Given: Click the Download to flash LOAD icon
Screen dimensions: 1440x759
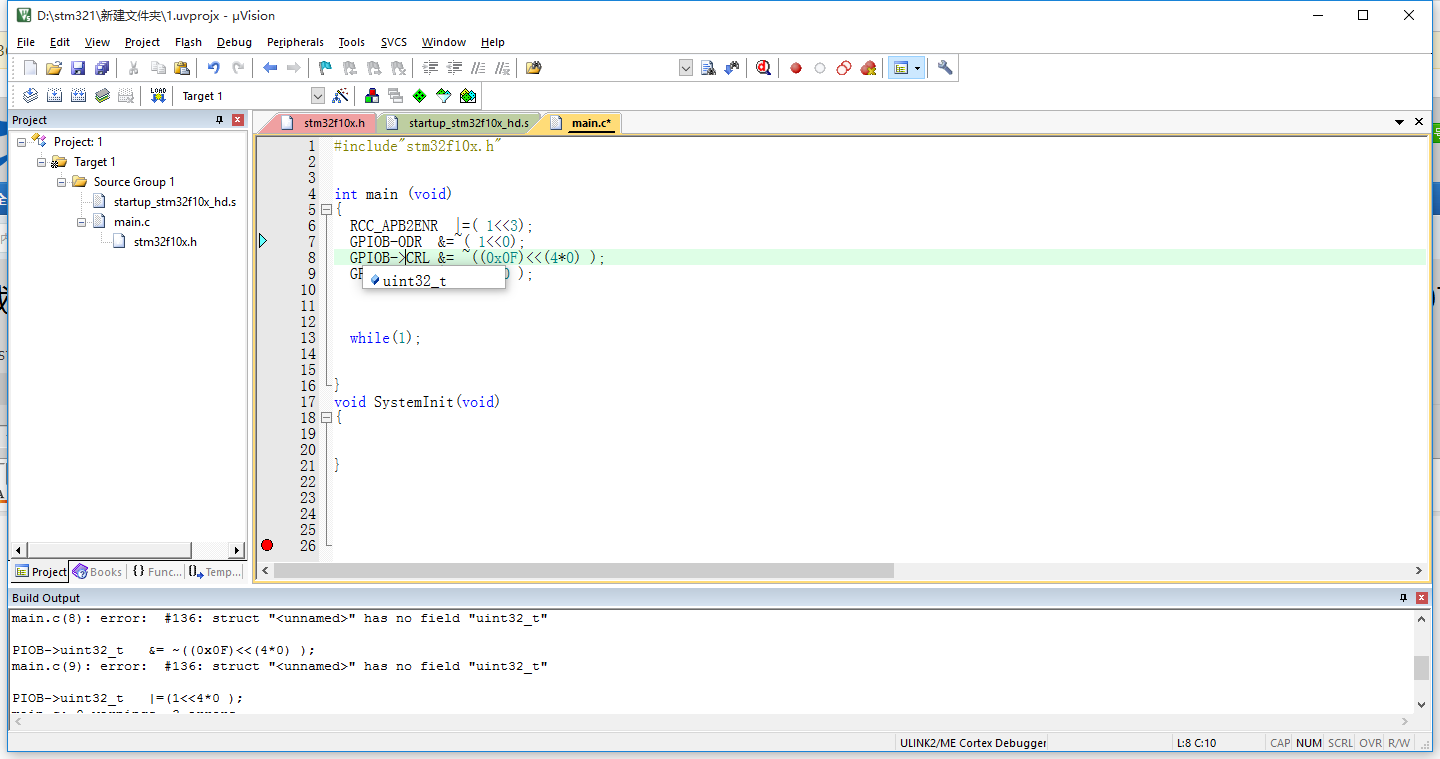Looking at the screenshot, I should coord(158,96).
